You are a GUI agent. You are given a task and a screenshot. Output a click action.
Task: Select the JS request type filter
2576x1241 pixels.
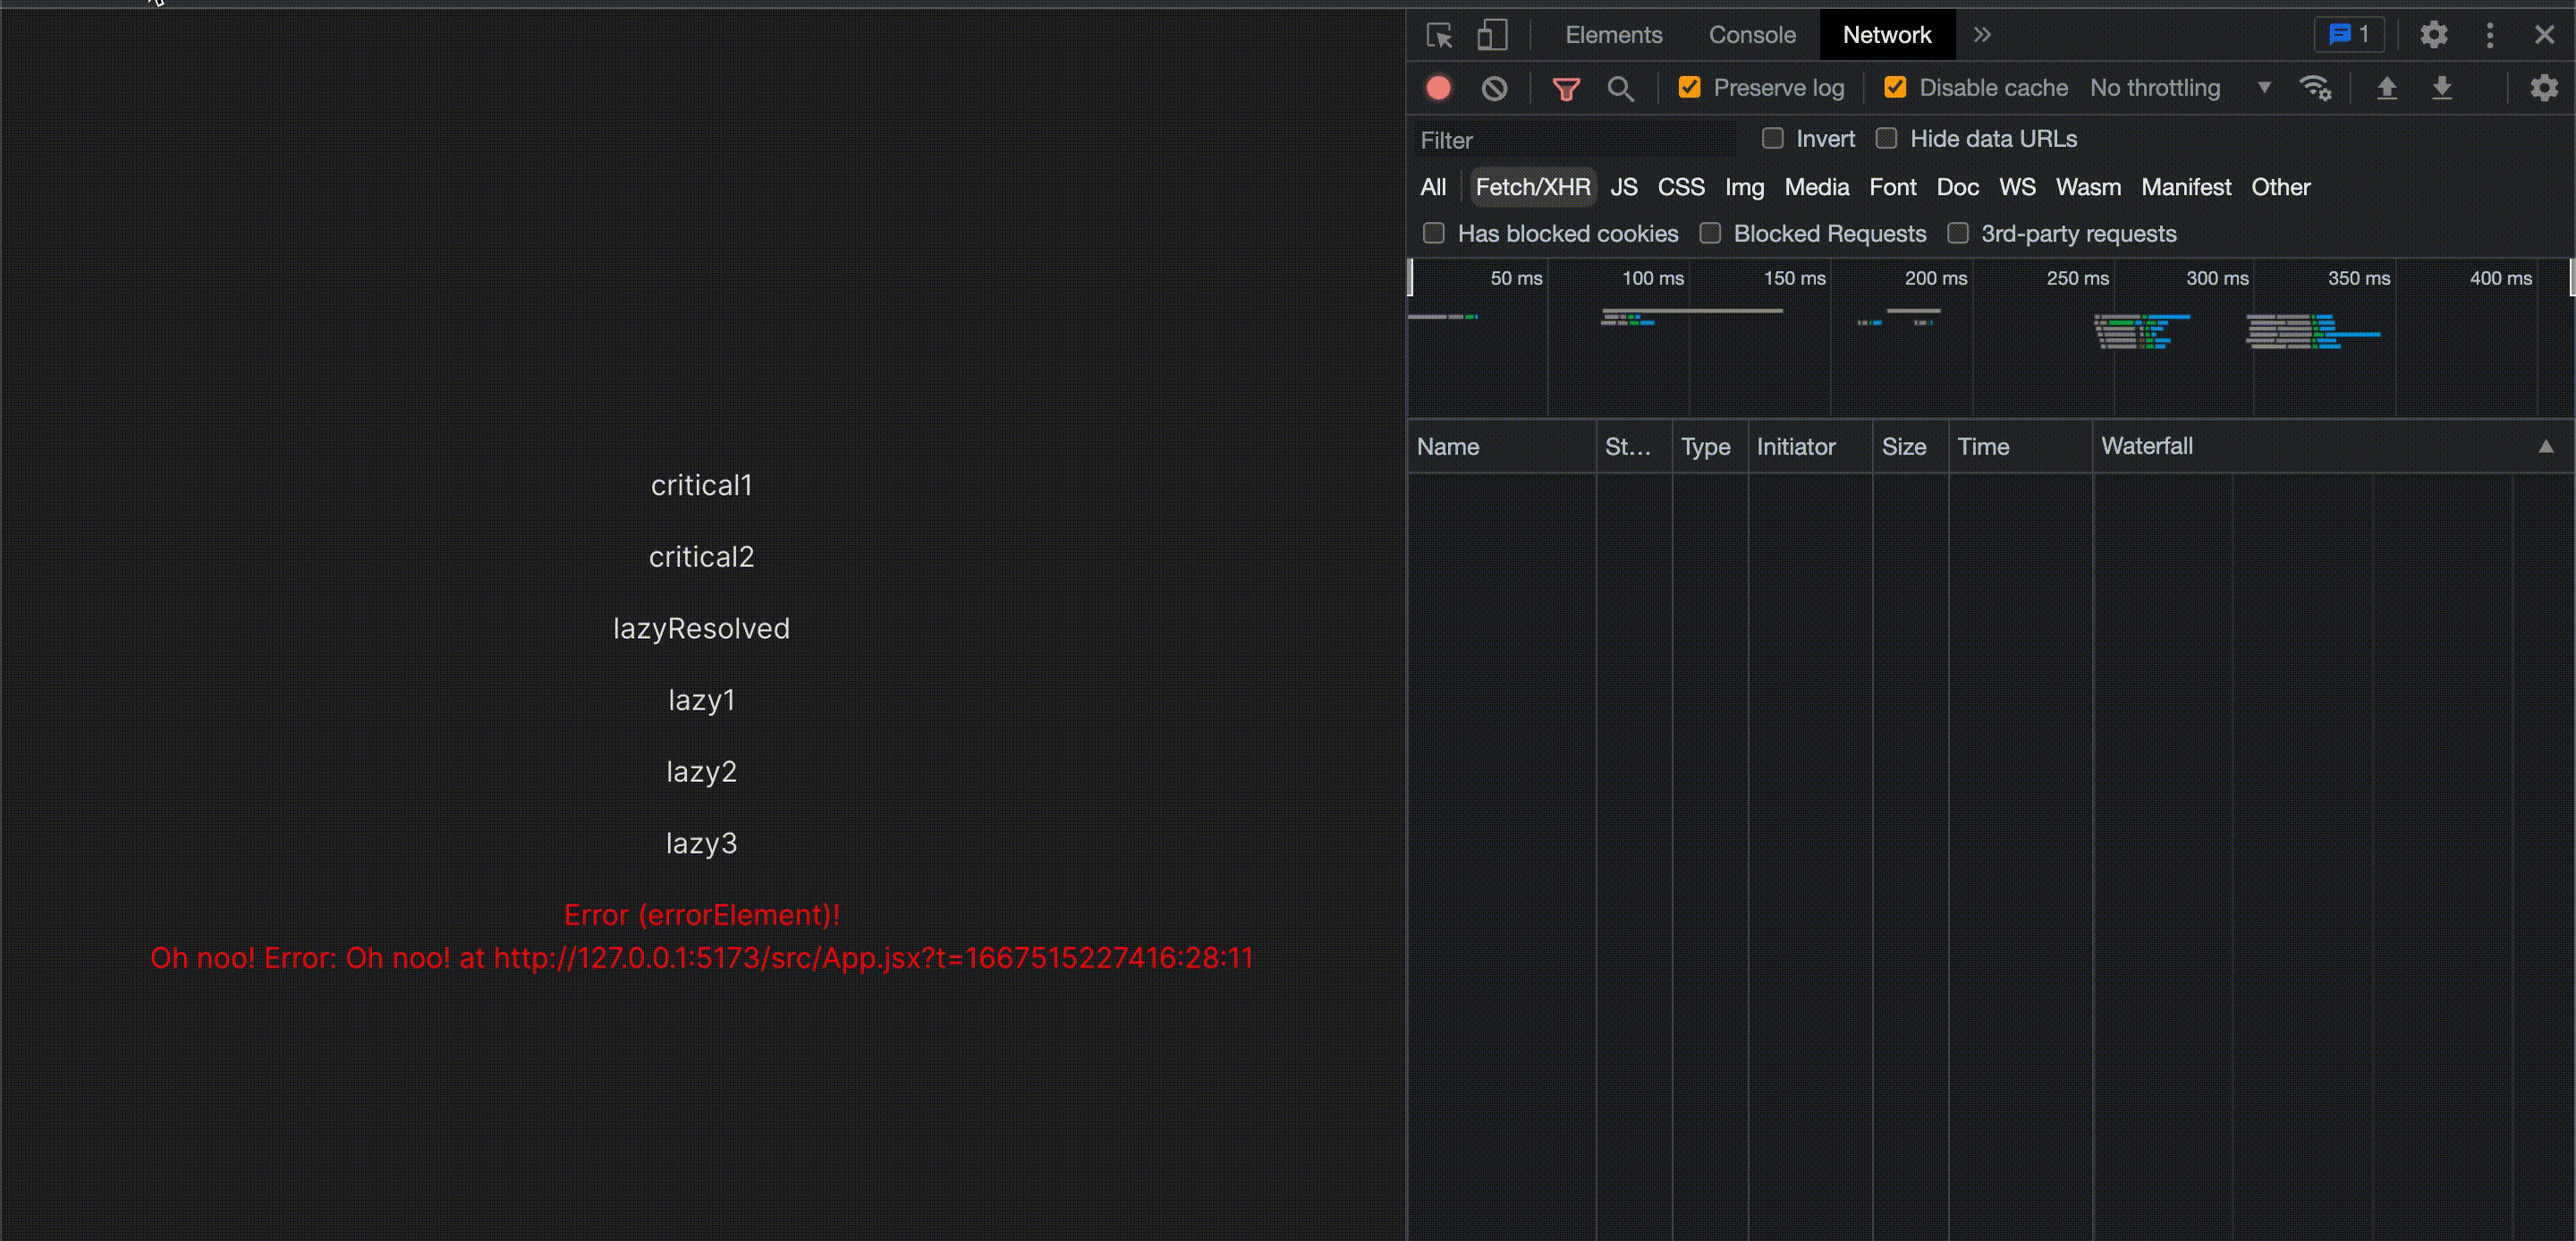pos(1623,187)
